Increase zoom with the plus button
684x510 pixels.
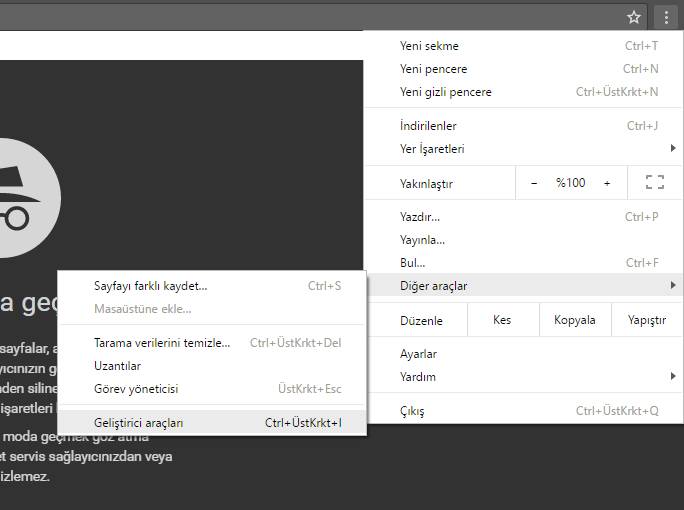pos(607,183)
